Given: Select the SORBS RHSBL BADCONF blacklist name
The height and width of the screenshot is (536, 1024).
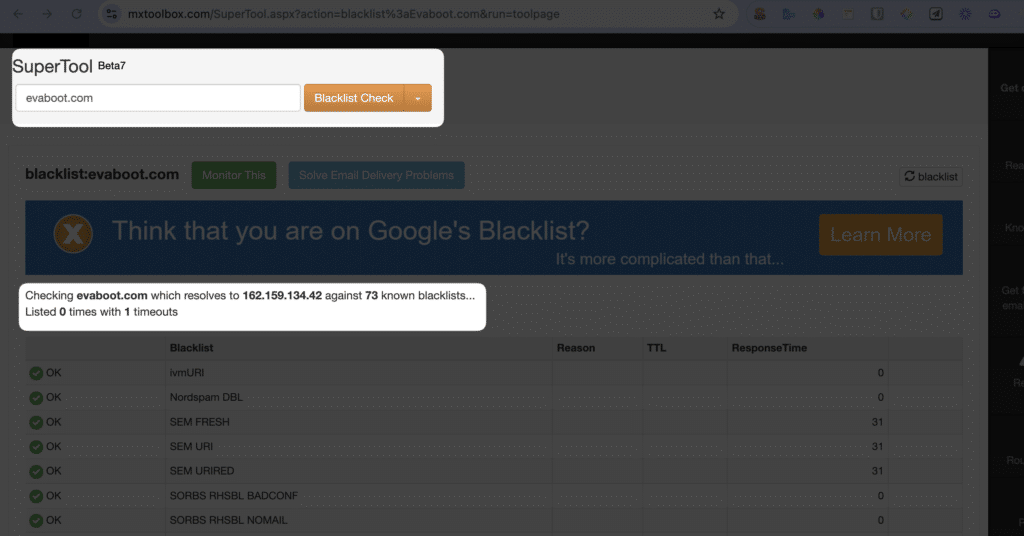Looking at the screenshot, I should pos(233,496).
